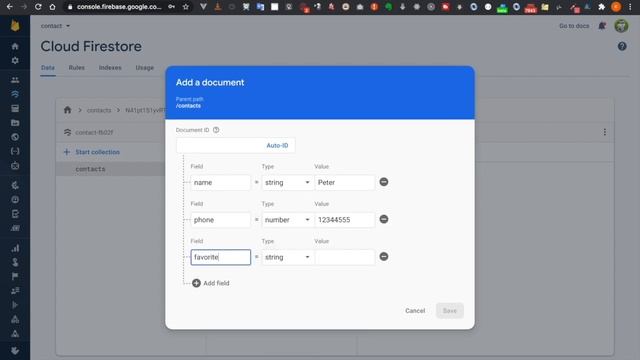Click Auto-ID to generate document ID

pyautogui.click(x=277, y=145)
